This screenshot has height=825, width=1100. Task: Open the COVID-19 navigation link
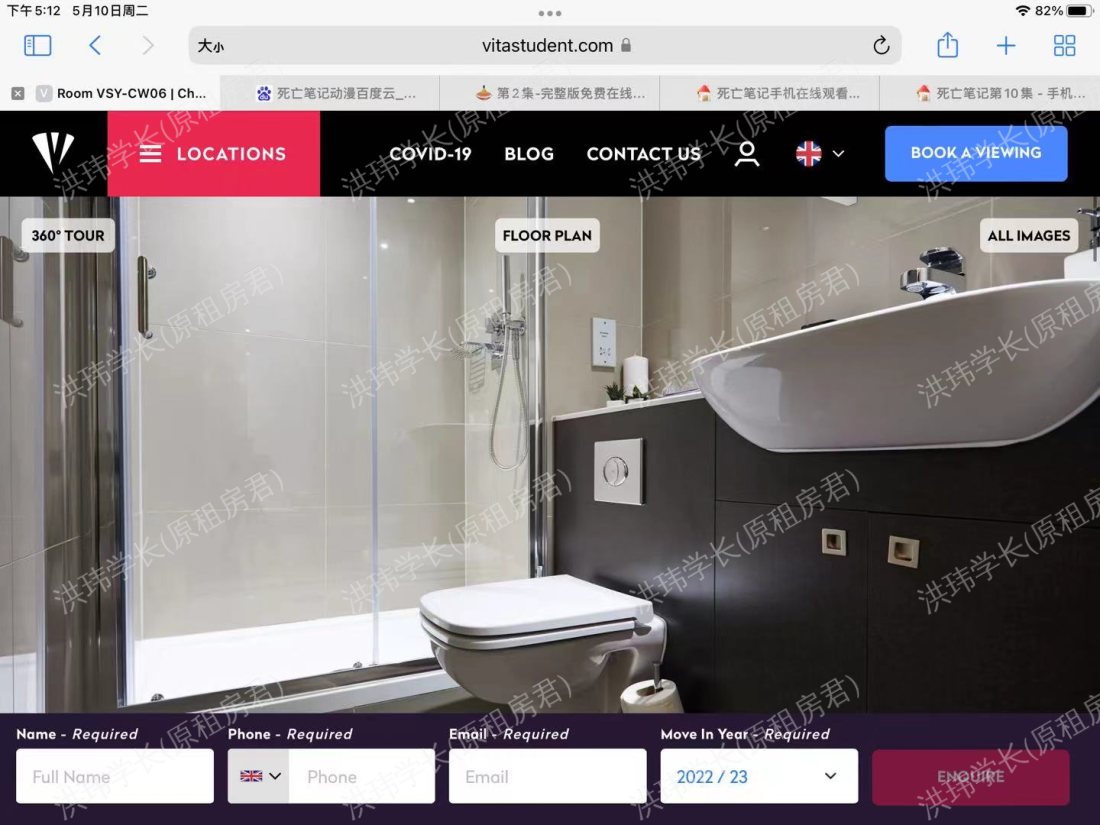(430, 153)
